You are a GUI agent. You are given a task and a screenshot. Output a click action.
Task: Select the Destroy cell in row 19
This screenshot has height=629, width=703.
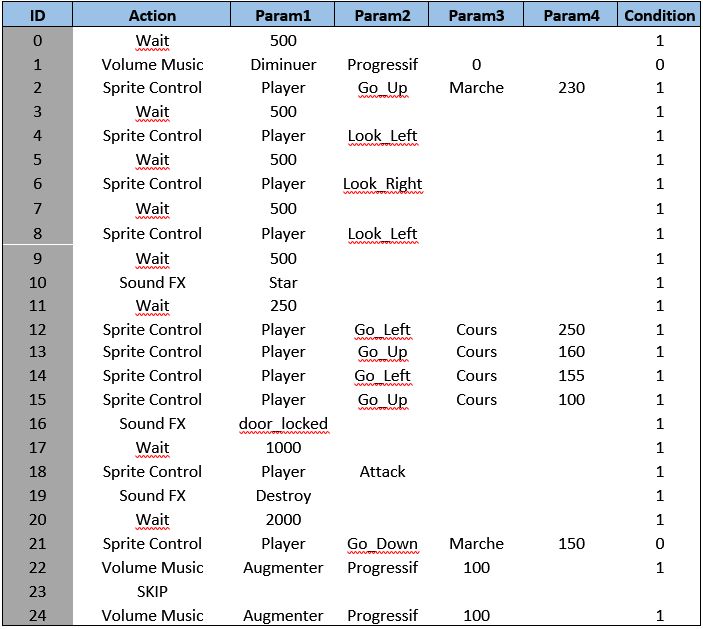tap(283, 496)
